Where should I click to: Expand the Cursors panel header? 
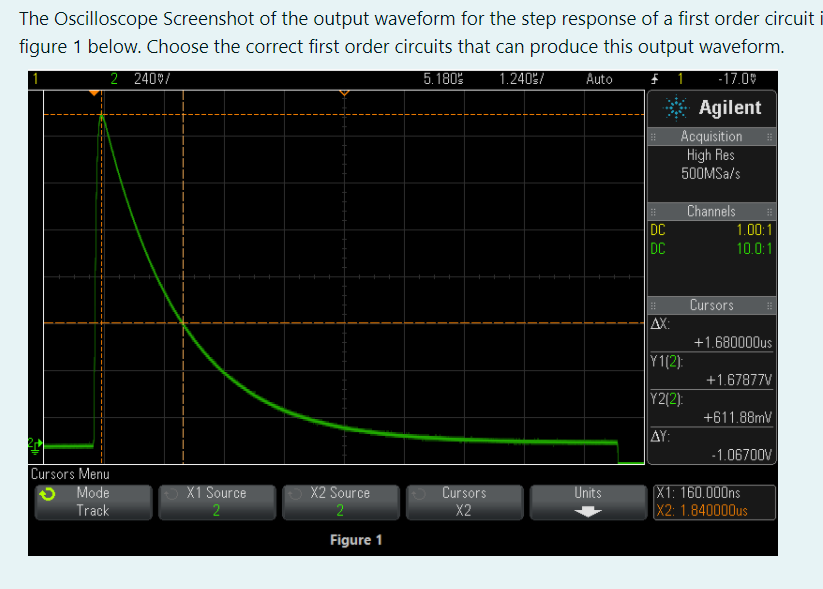712,305
